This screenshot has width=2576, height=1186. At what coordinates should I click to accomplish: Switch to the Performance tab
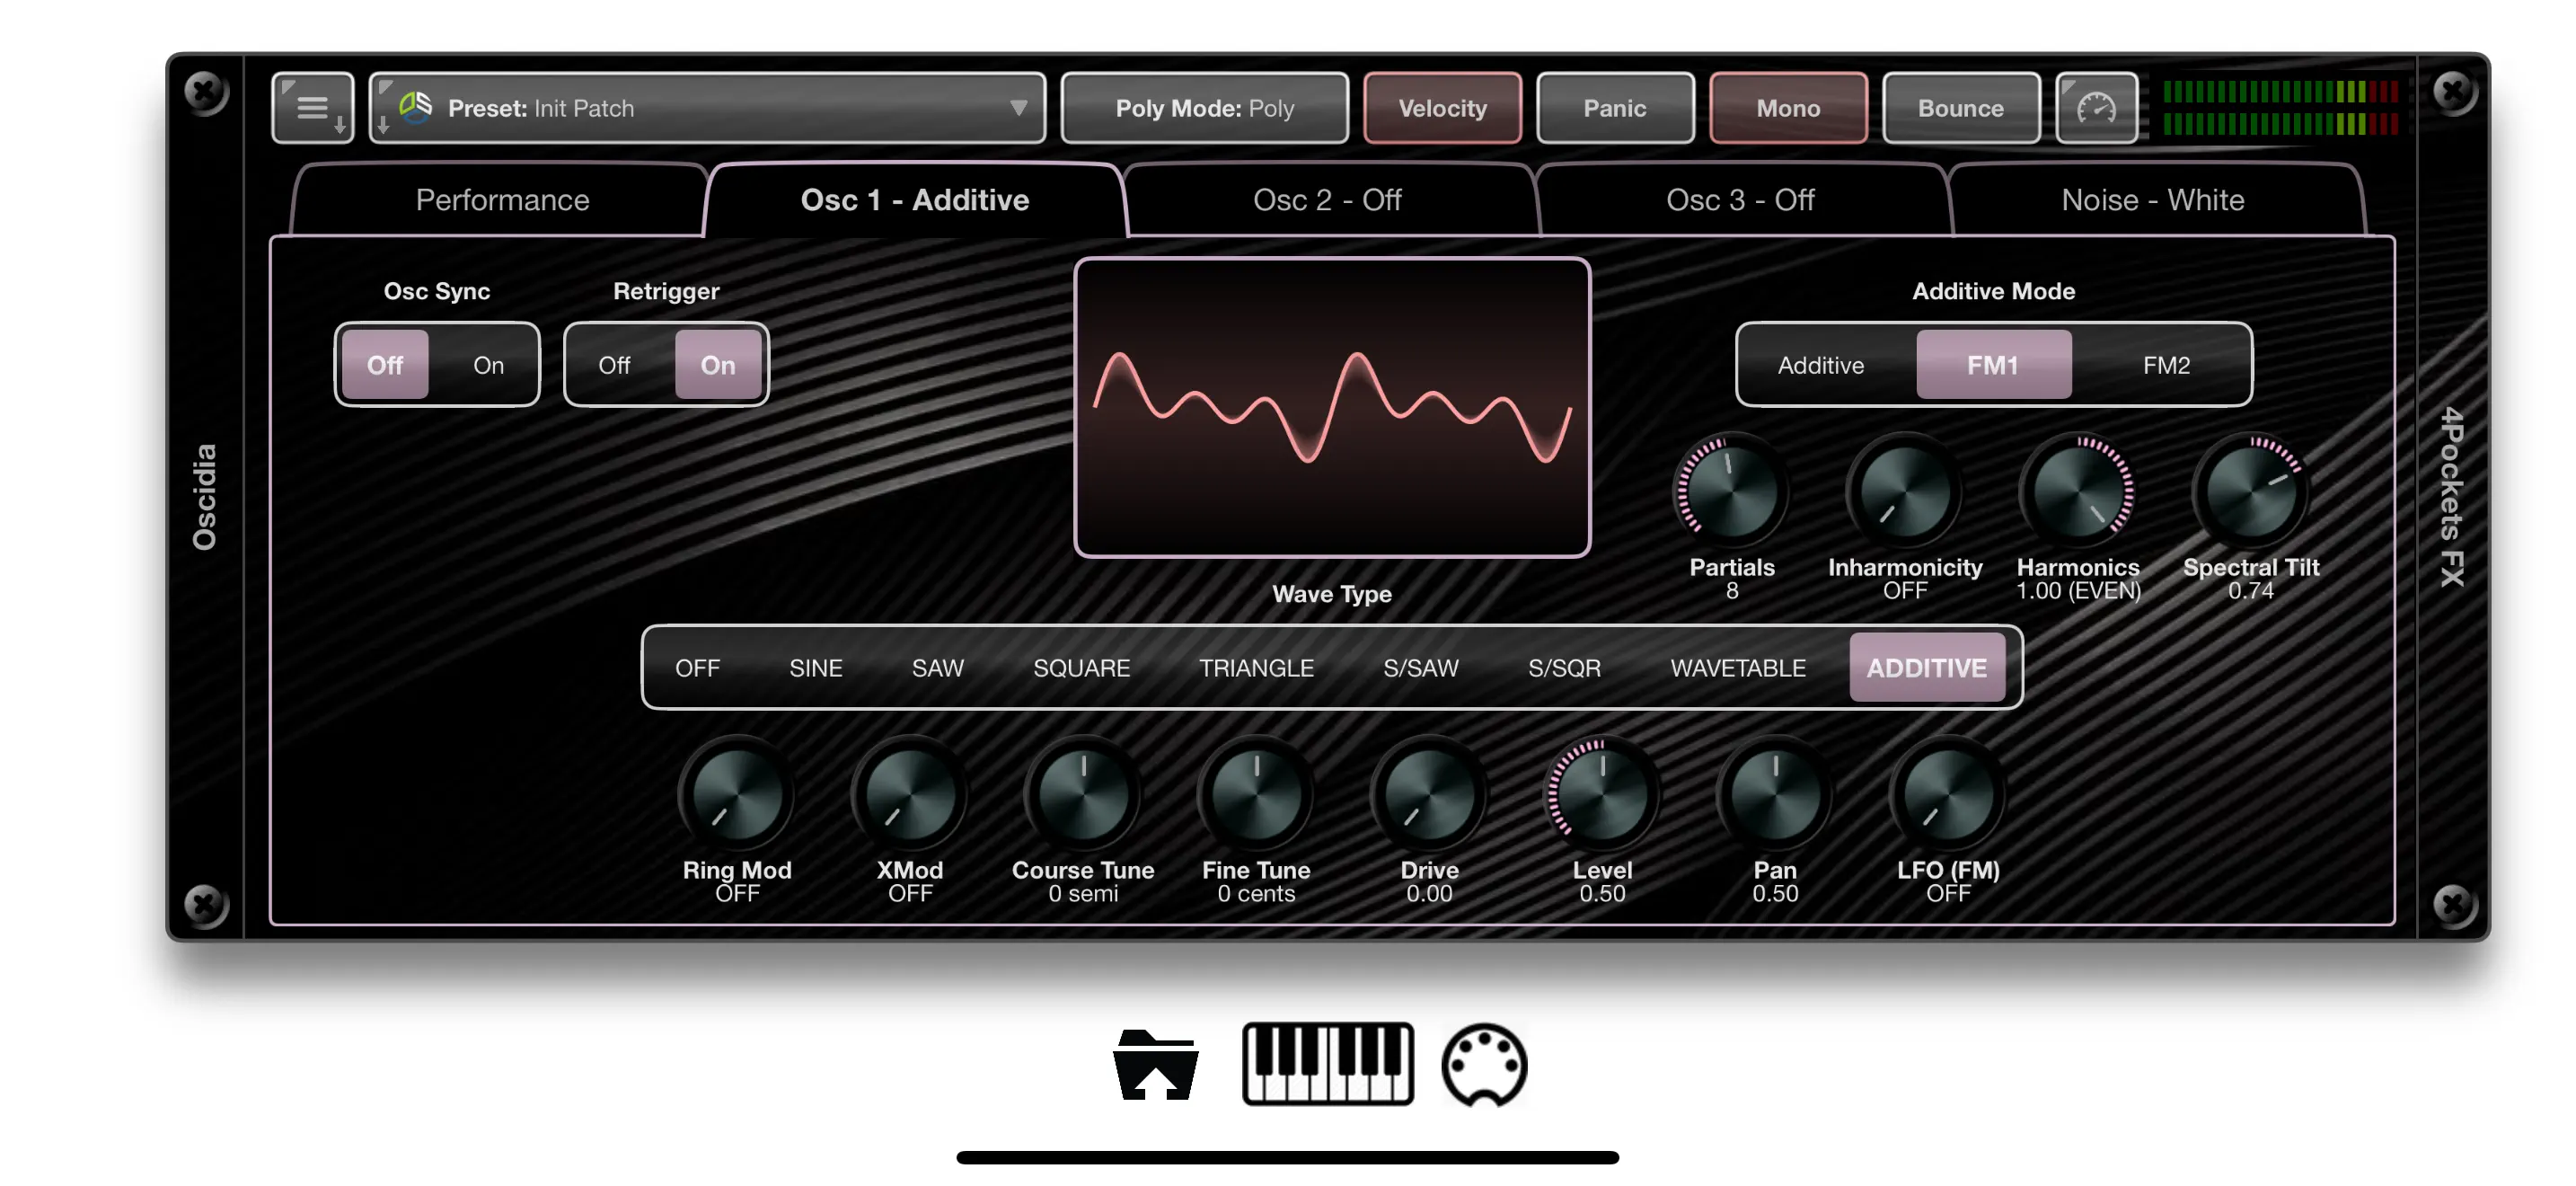click(502, 200)
